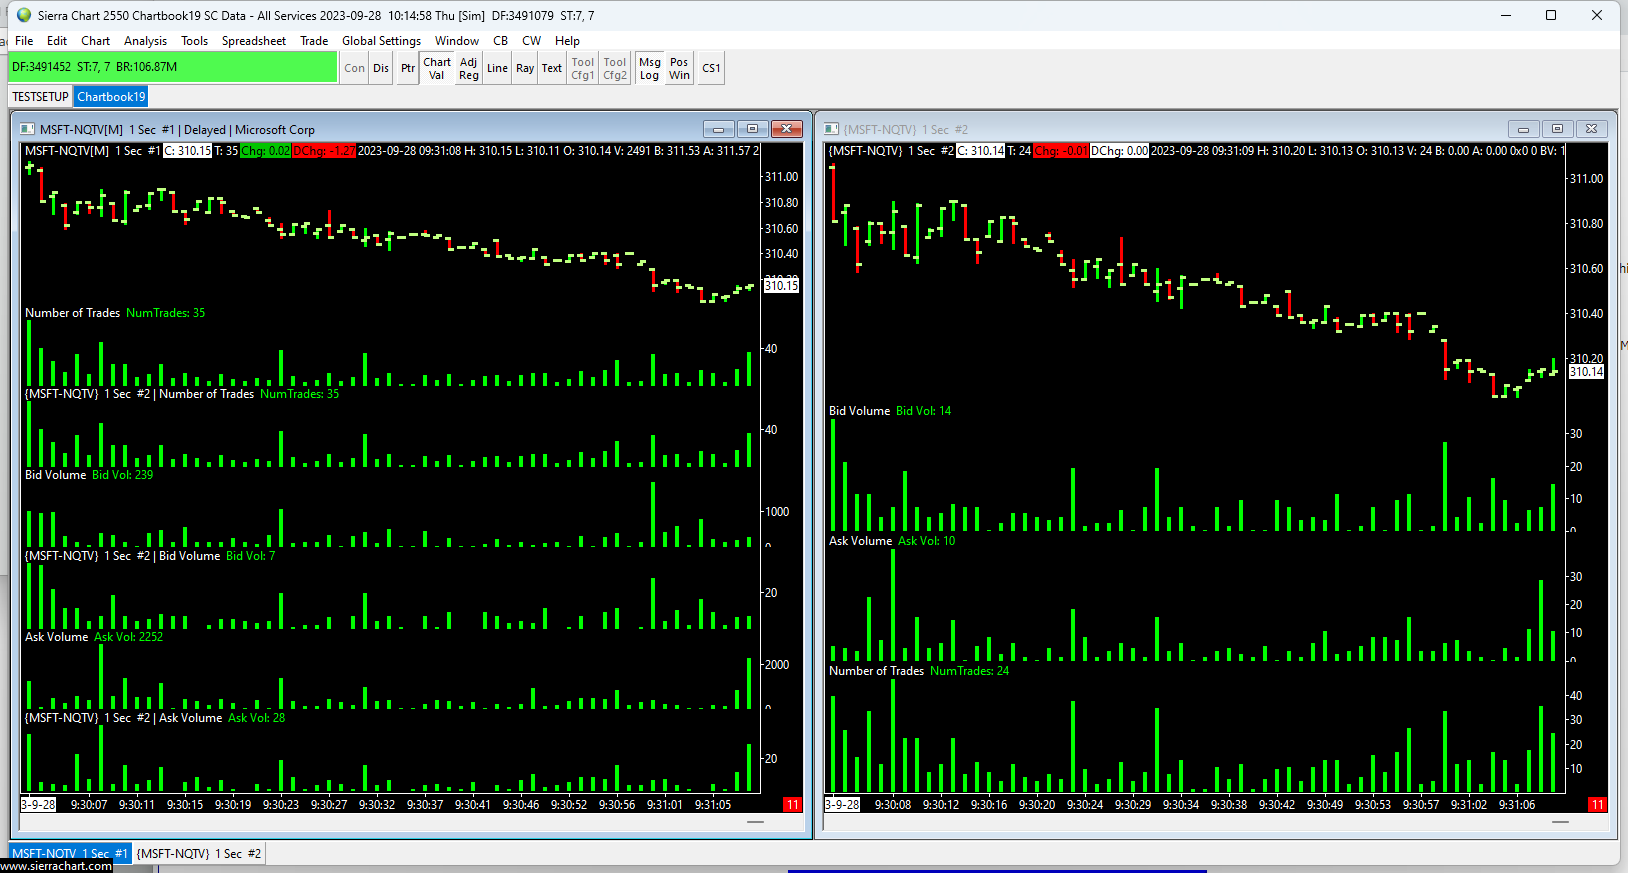Click the green DF status field

pyautogui.click(x=173, y=67)
